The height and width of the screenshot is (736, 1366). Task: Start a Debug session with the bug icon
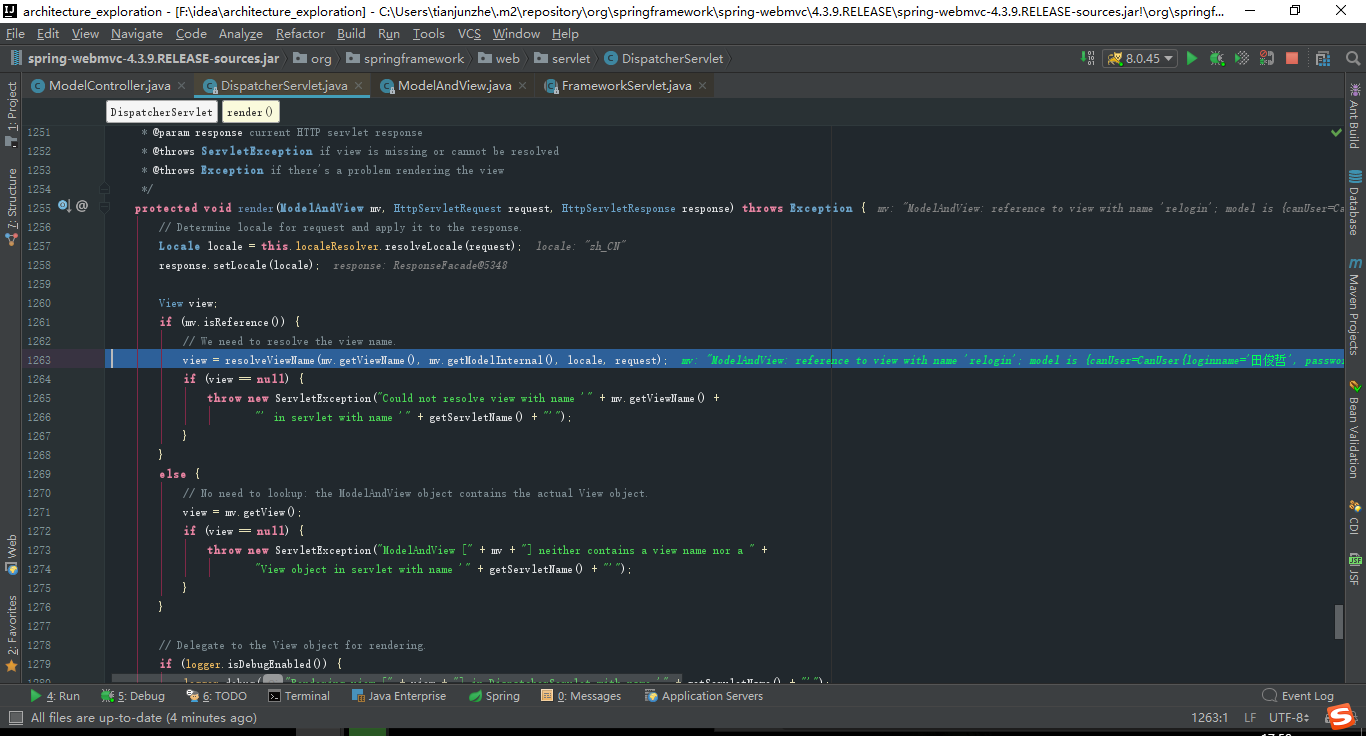(1216, 58)
